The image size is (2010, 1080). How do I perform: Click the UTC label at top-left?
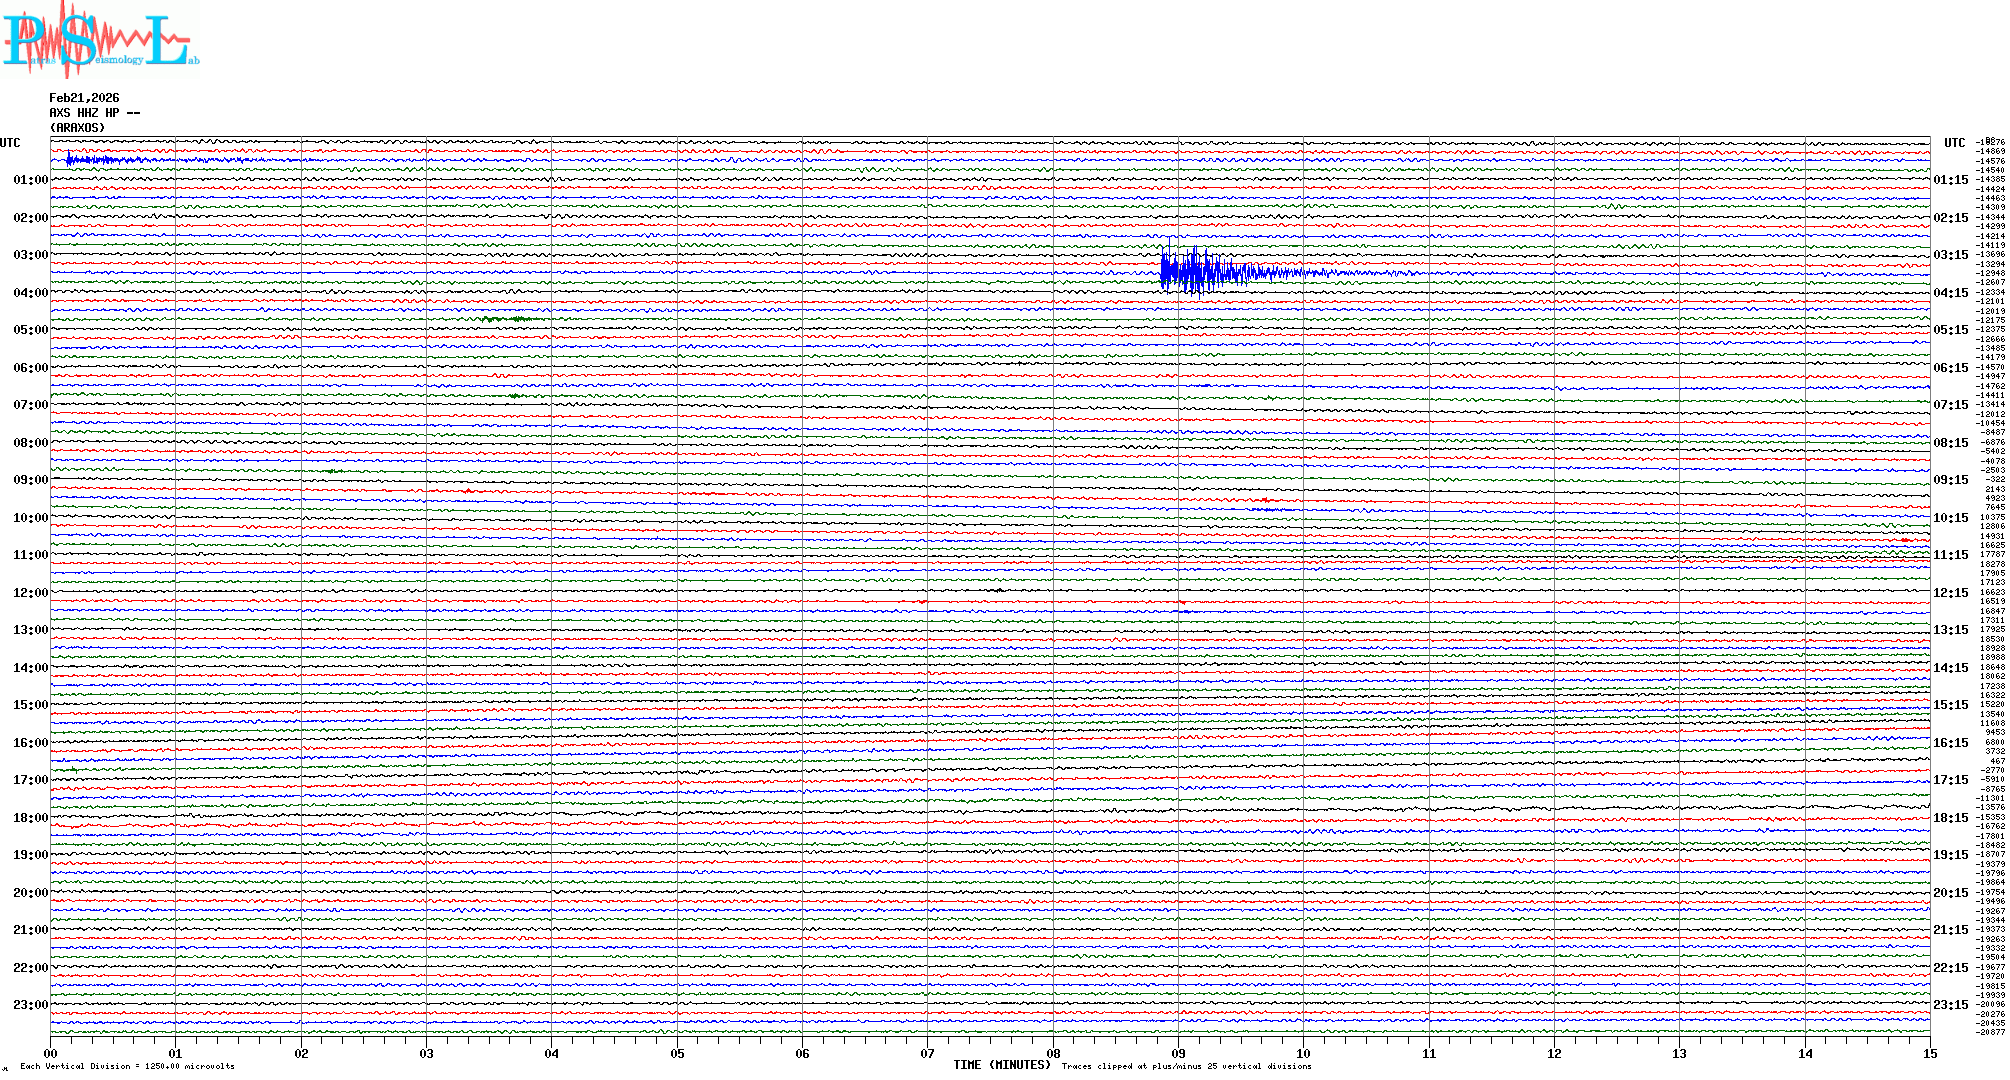(x=10, y=143)
